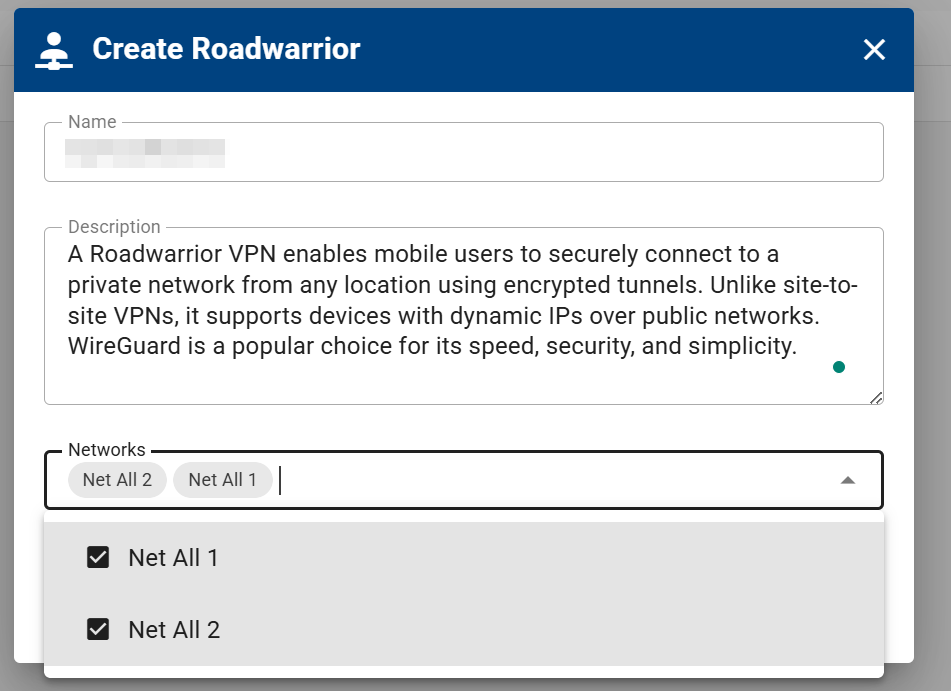The width and height of the screenshot is (951, 691).
Task: Click the Net All 2 chip in Networks
Action: coord(116,480)
